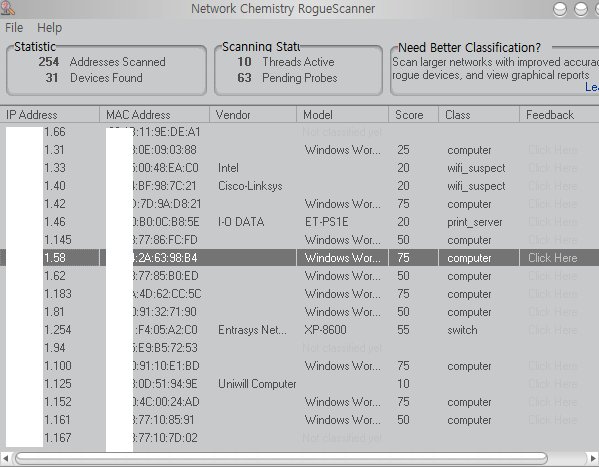Click the Feedback column header
This screenshot has width=599, height=467.
(x=559, y=115)
